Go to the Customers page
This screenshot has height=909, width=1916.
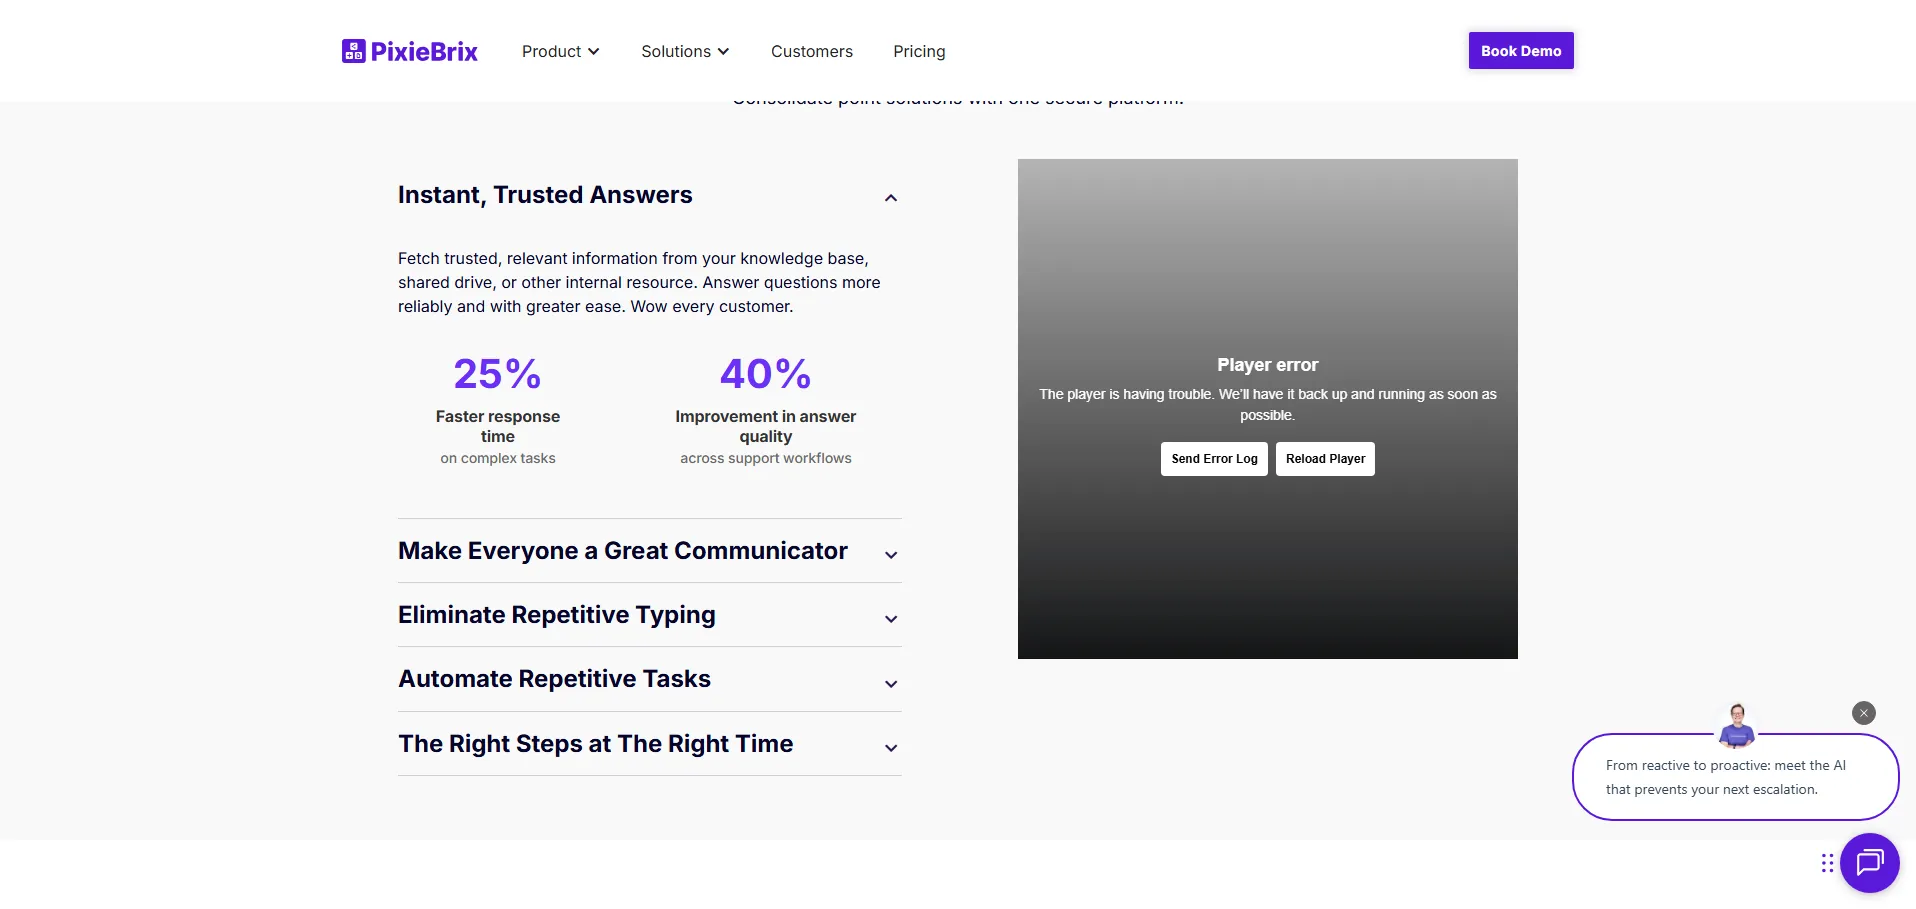click(x=811, y=51)
